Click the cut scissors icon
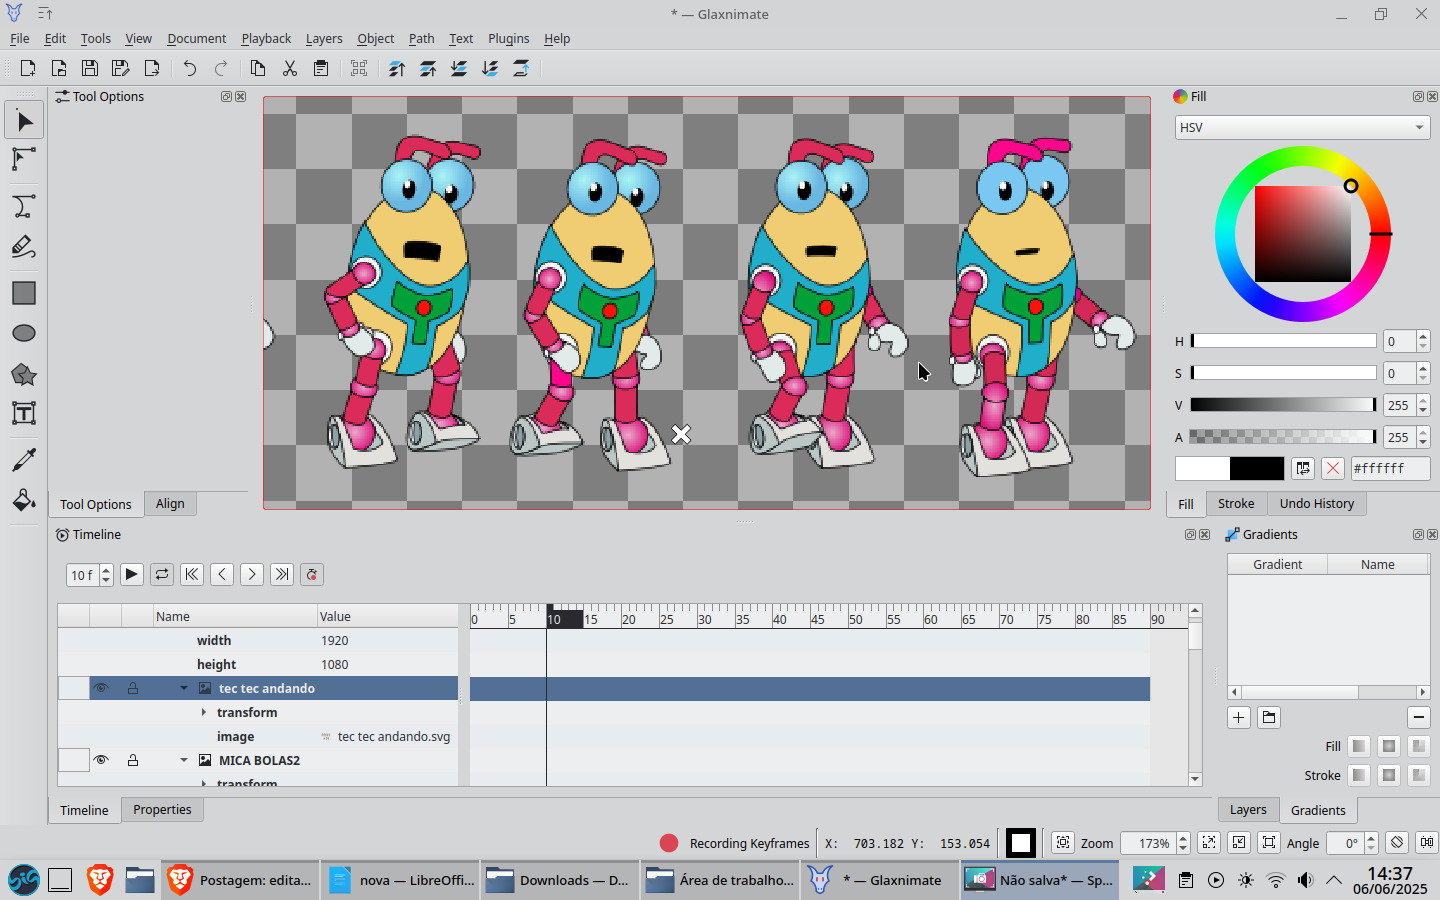Image resolution: width=1440 pixels, height=900 pixels. pos(290,68)
